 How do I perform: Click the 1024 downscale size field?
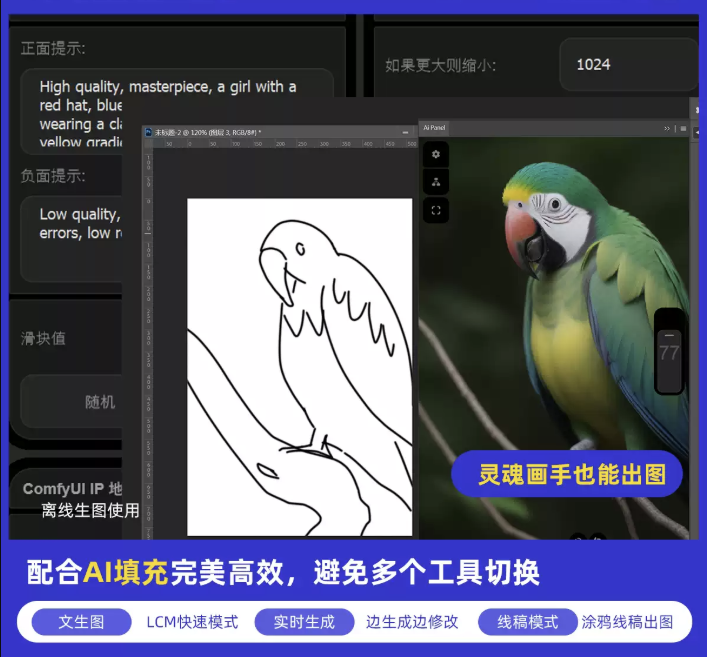(x=629, y=65)
